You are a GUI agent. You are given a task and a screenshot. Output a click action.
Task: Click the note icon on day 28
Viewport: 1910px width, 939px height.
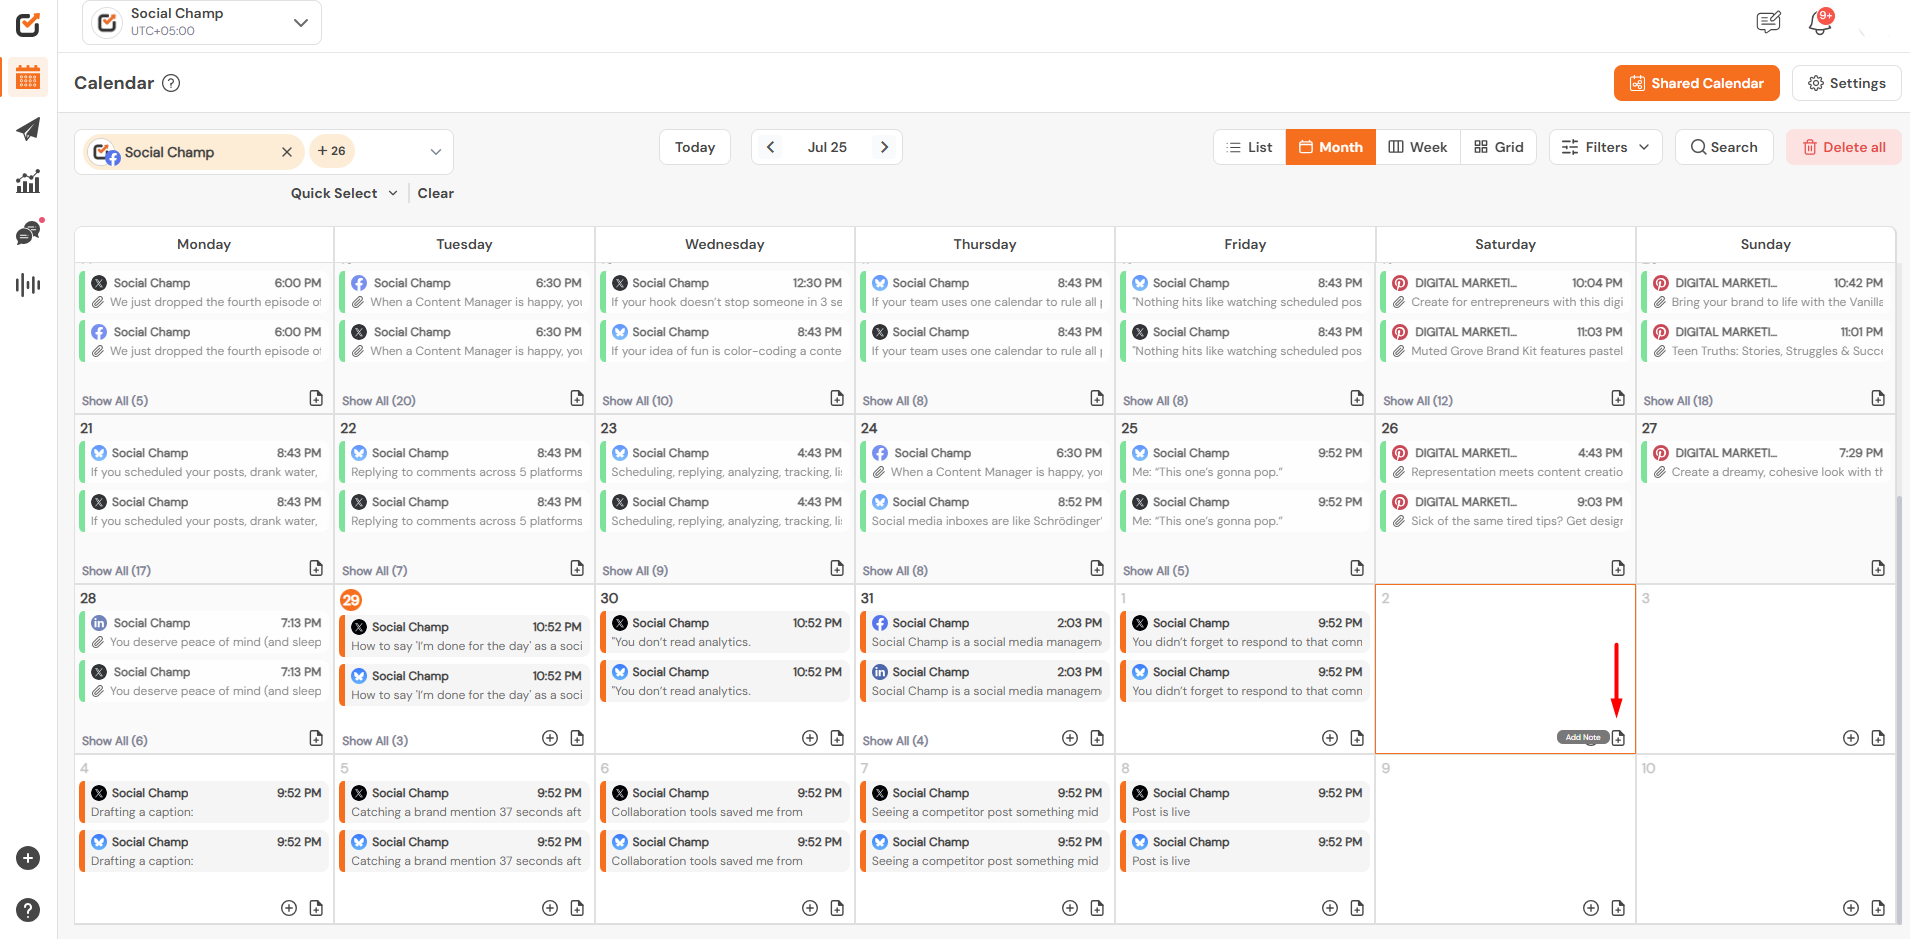tap(316, 738)
